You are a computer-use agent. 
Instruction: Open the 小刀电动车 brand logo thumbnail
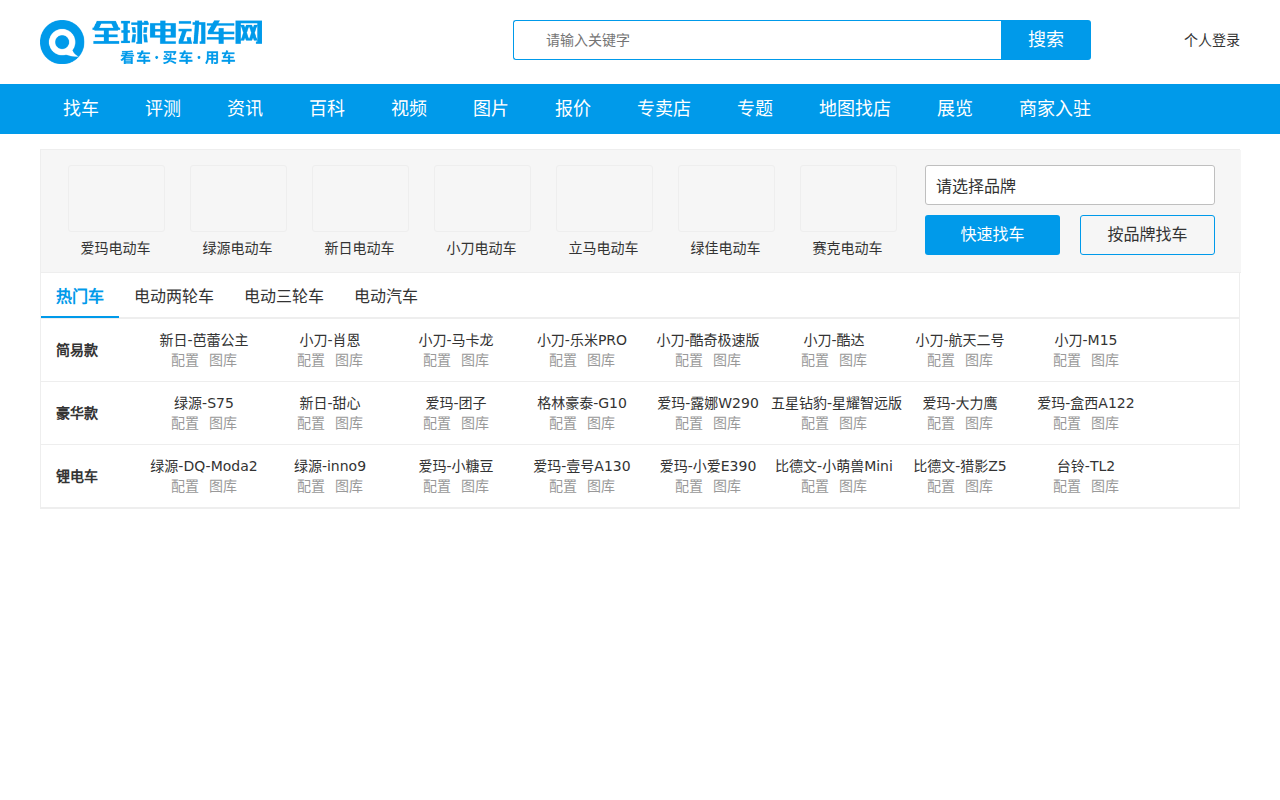pos(482,199)
